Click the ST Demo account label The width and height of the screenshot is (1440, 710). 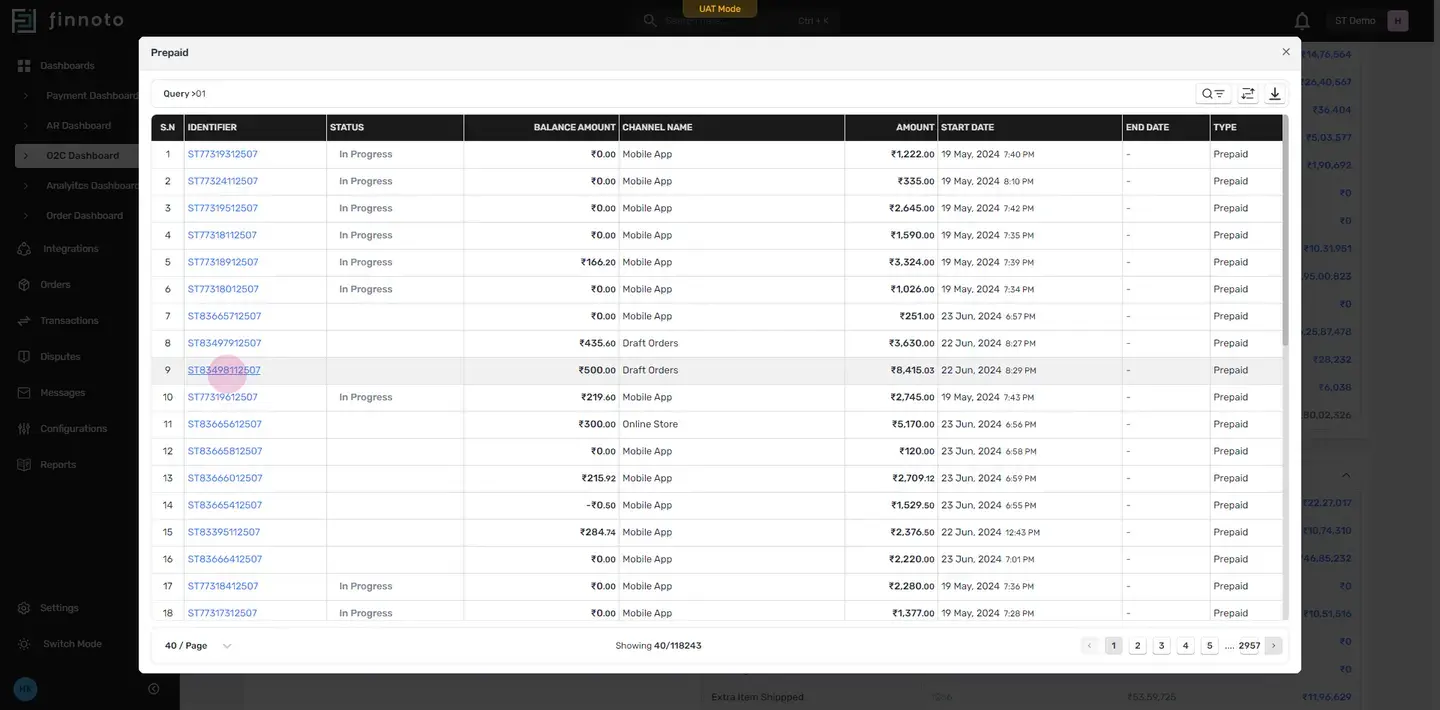click(1355, 20)
